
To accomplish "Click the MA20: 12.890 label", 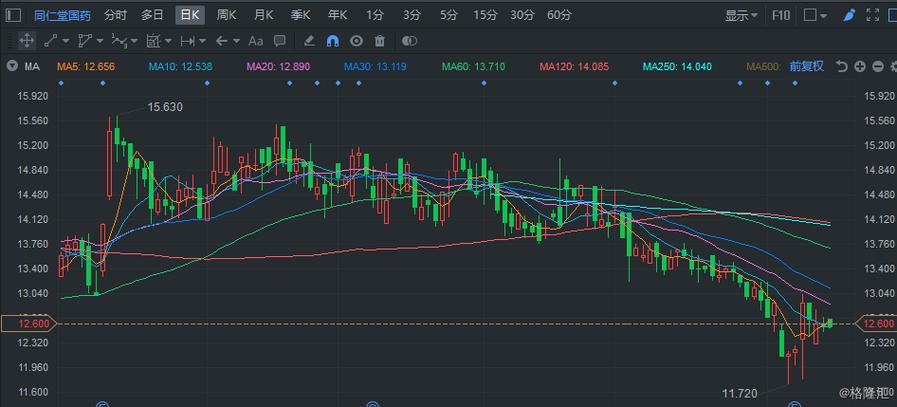I will pos(278,66).
